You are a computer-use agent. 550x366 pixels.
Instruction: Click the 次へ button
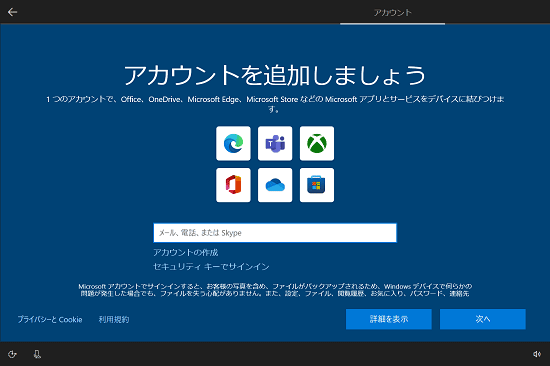pyautogui.click(x=483, y=319)
